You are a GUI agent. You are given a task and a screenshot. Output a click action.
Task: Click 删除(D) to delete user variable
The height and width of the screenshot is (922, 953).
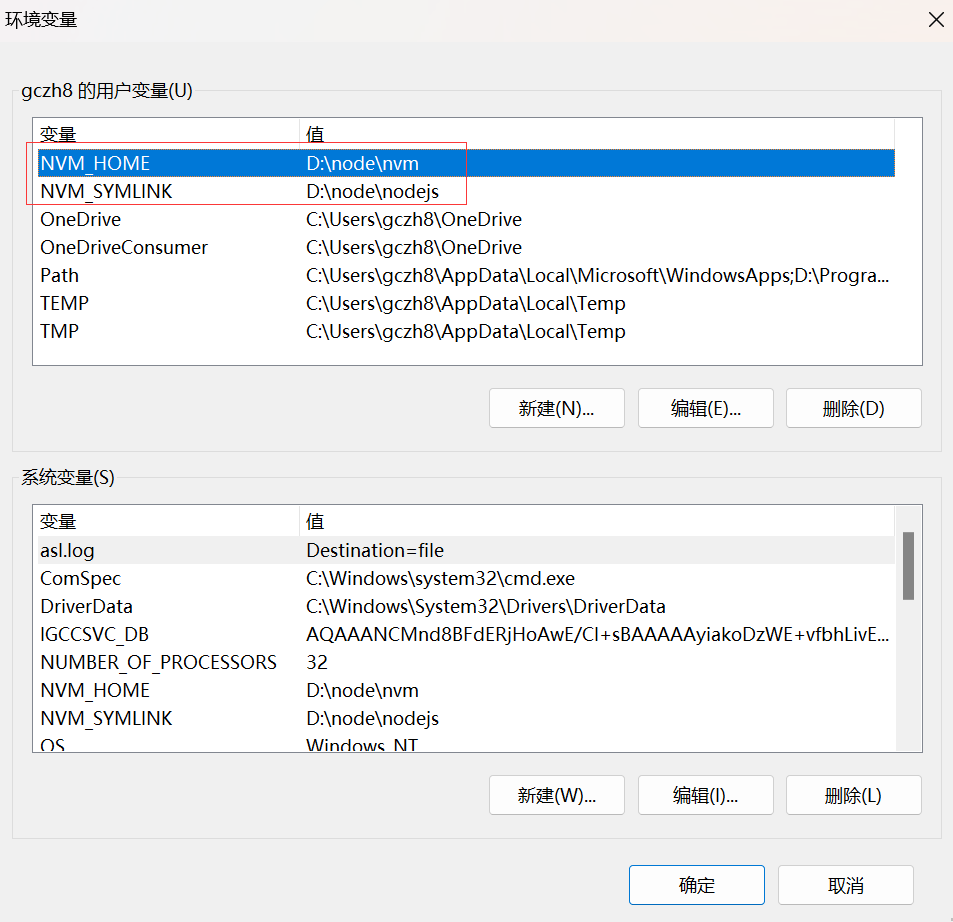[854, 408]
